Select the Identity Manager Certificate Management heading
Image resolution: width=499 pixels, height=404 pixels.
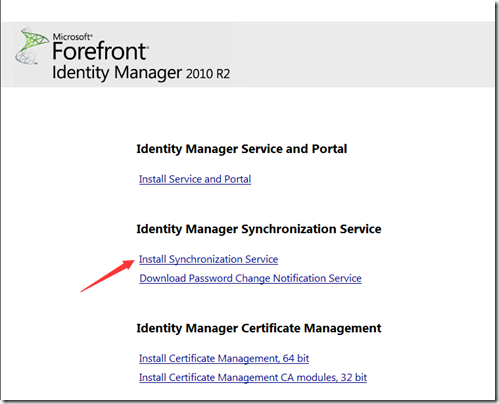(x=259, y=328)
